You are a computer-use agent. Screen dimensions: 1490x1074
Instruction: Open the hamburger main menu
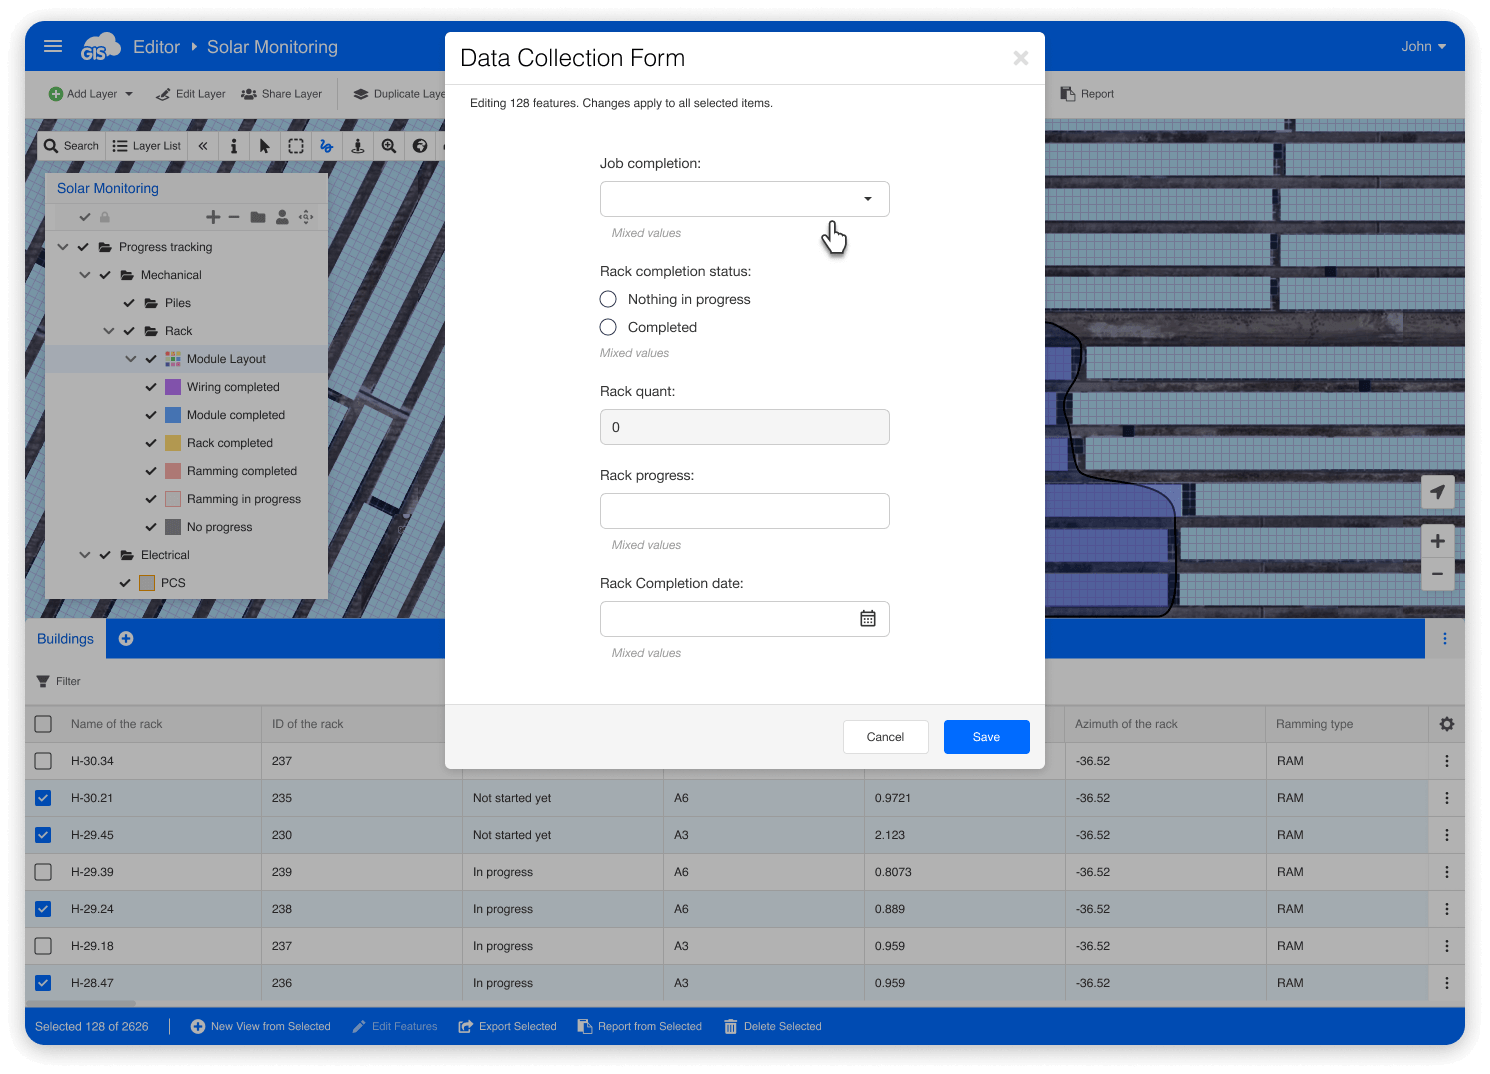(x=53, y=46)
